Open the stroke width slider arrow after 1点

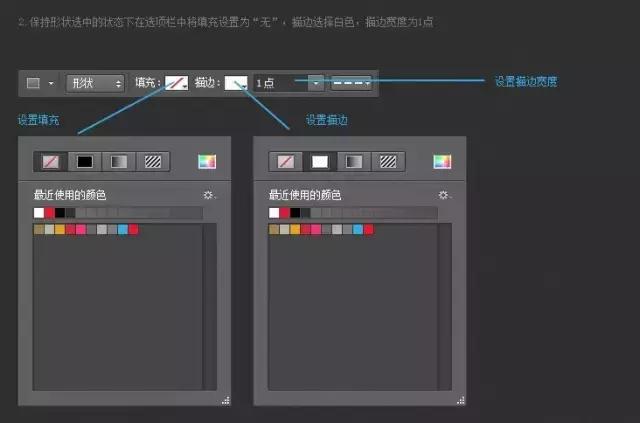316,83
